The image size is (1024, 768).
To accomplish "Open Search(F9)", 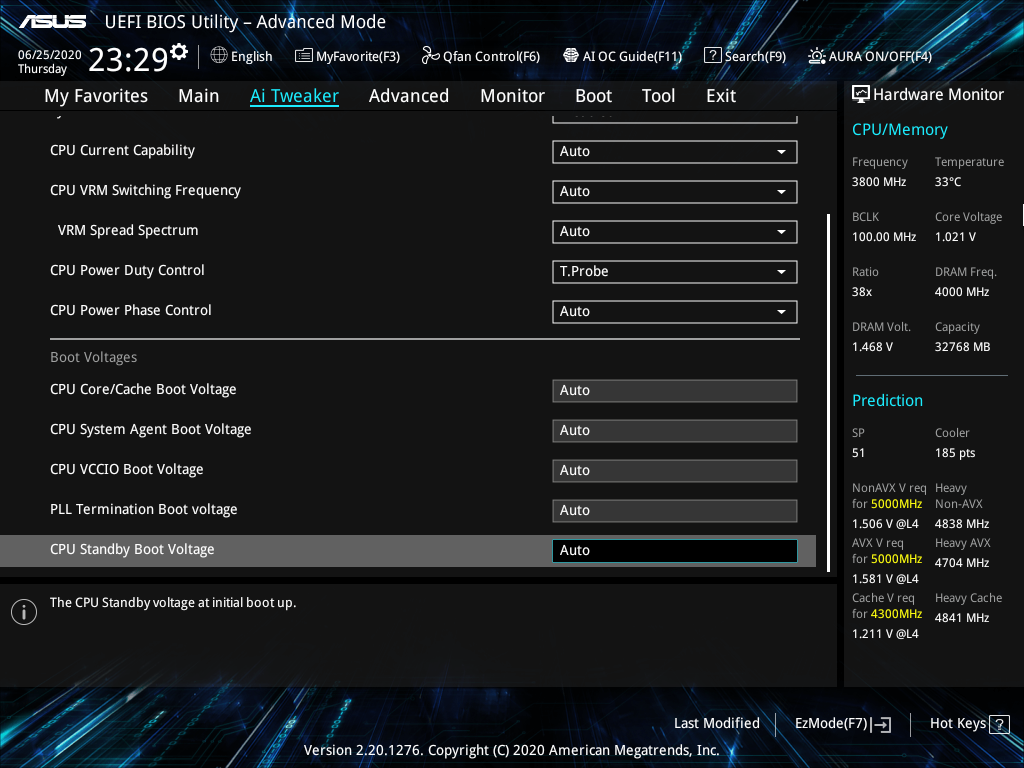I will 744,56.
